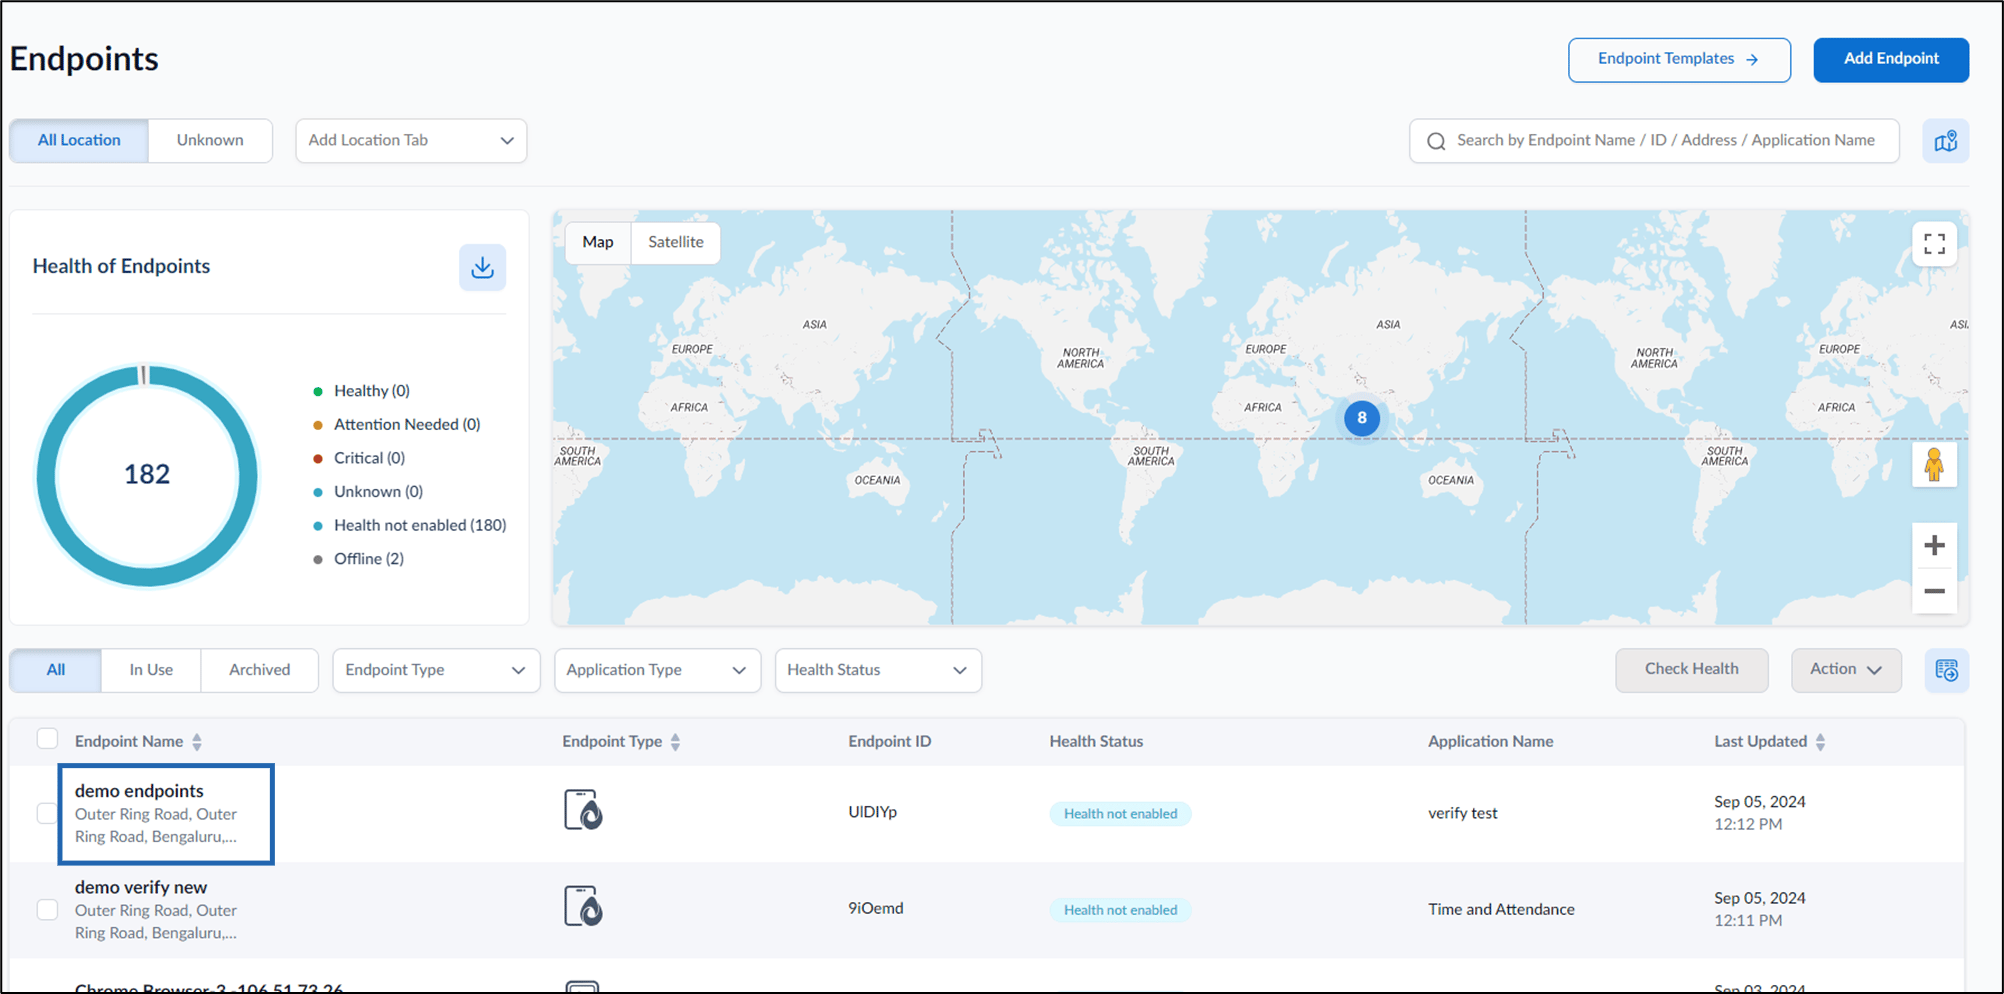
Task: Zoom in on the map
Action: (1934, 545)
